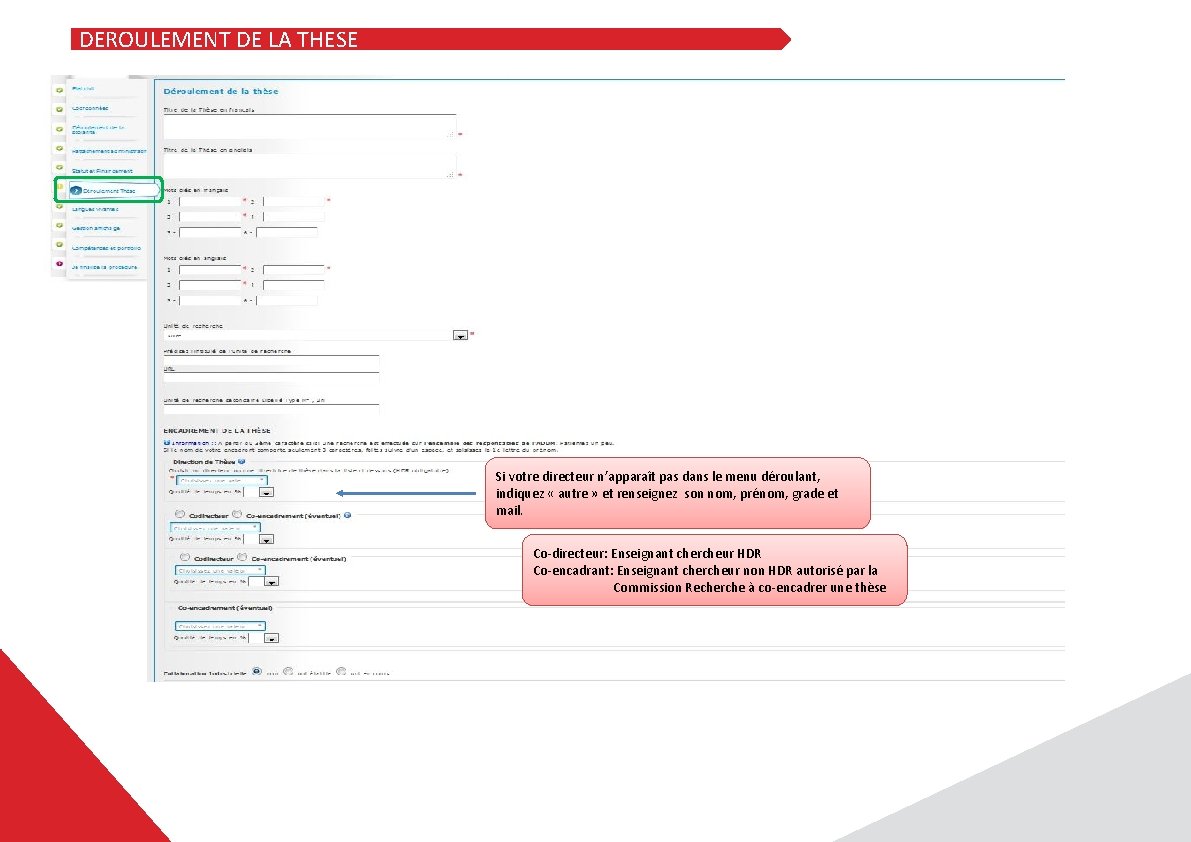1191x842 pixels.
Task: Click blue arrow icon in Déroulement Thèse item
Action: [x=76, y=191]
